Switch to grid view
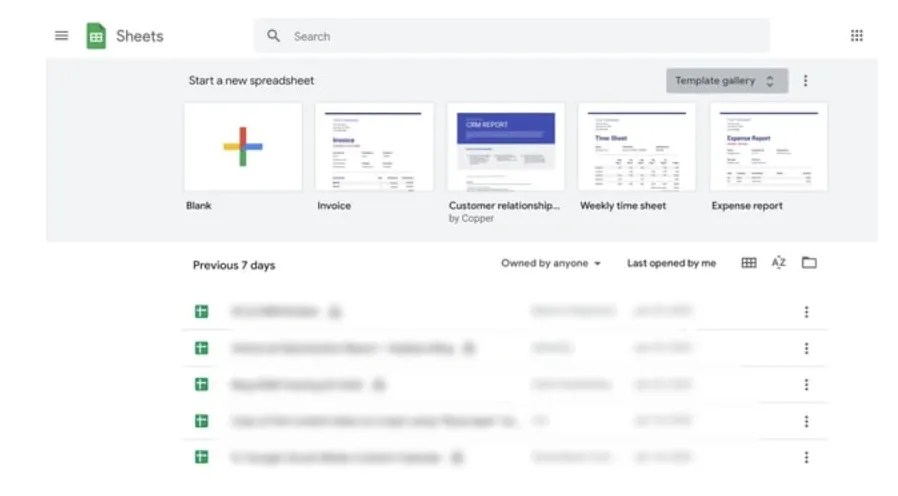 click(x=749, y=263)
